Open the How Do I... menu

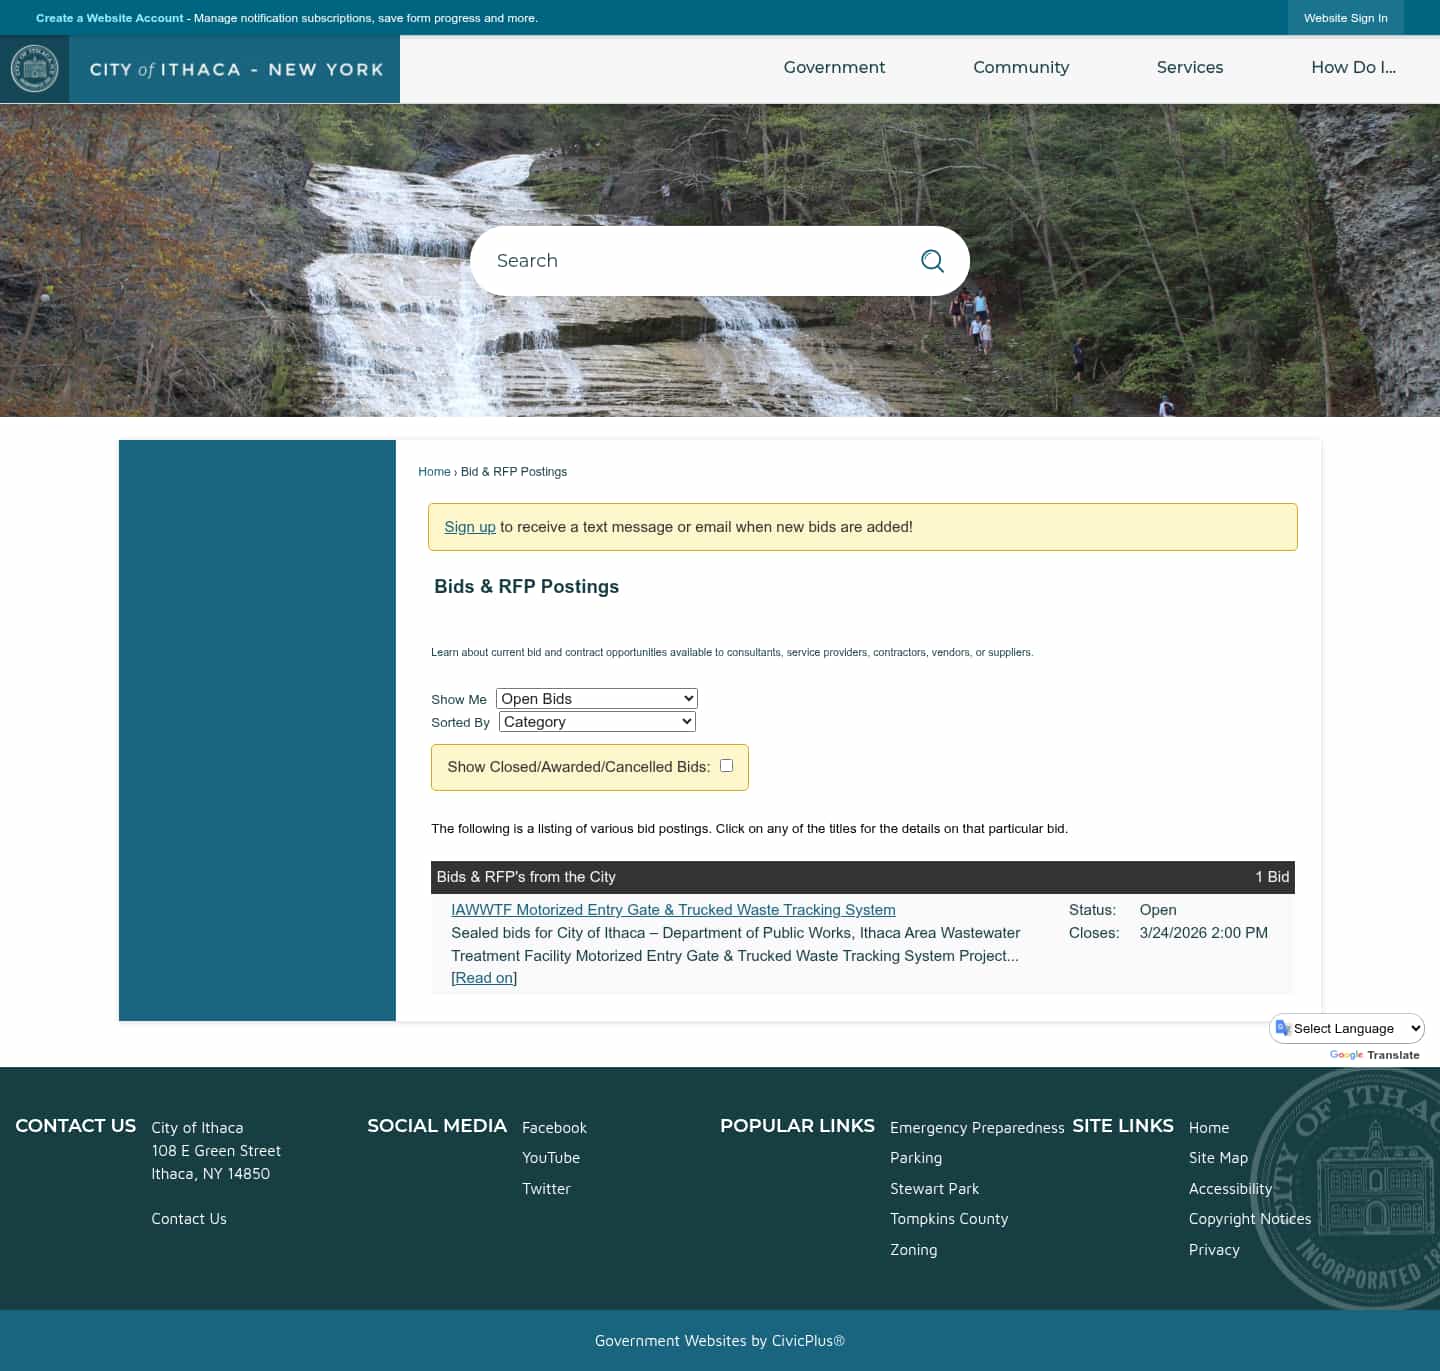tap(1353, 67)
